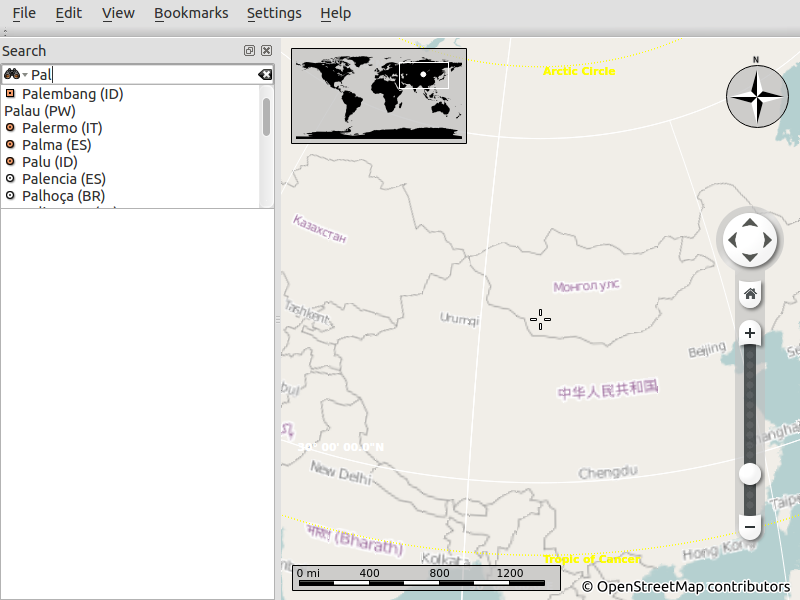The height and width of the screenshot is (600, 800).
Task: Pan the map down with navigation arrow
Action: [x=750, y=259]
